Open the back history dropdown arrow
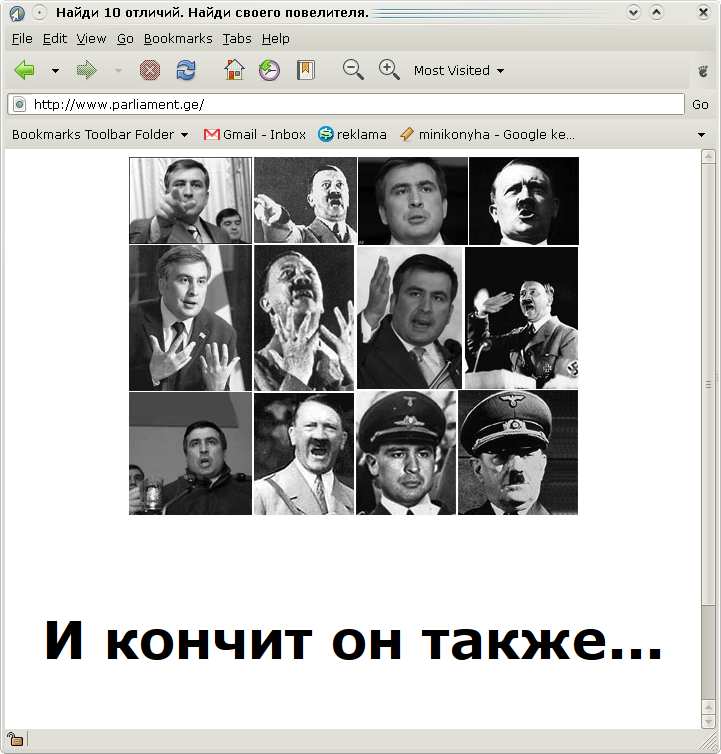Image resolution: width=721 pixels, height=754 pixels. tap(55, 71)
